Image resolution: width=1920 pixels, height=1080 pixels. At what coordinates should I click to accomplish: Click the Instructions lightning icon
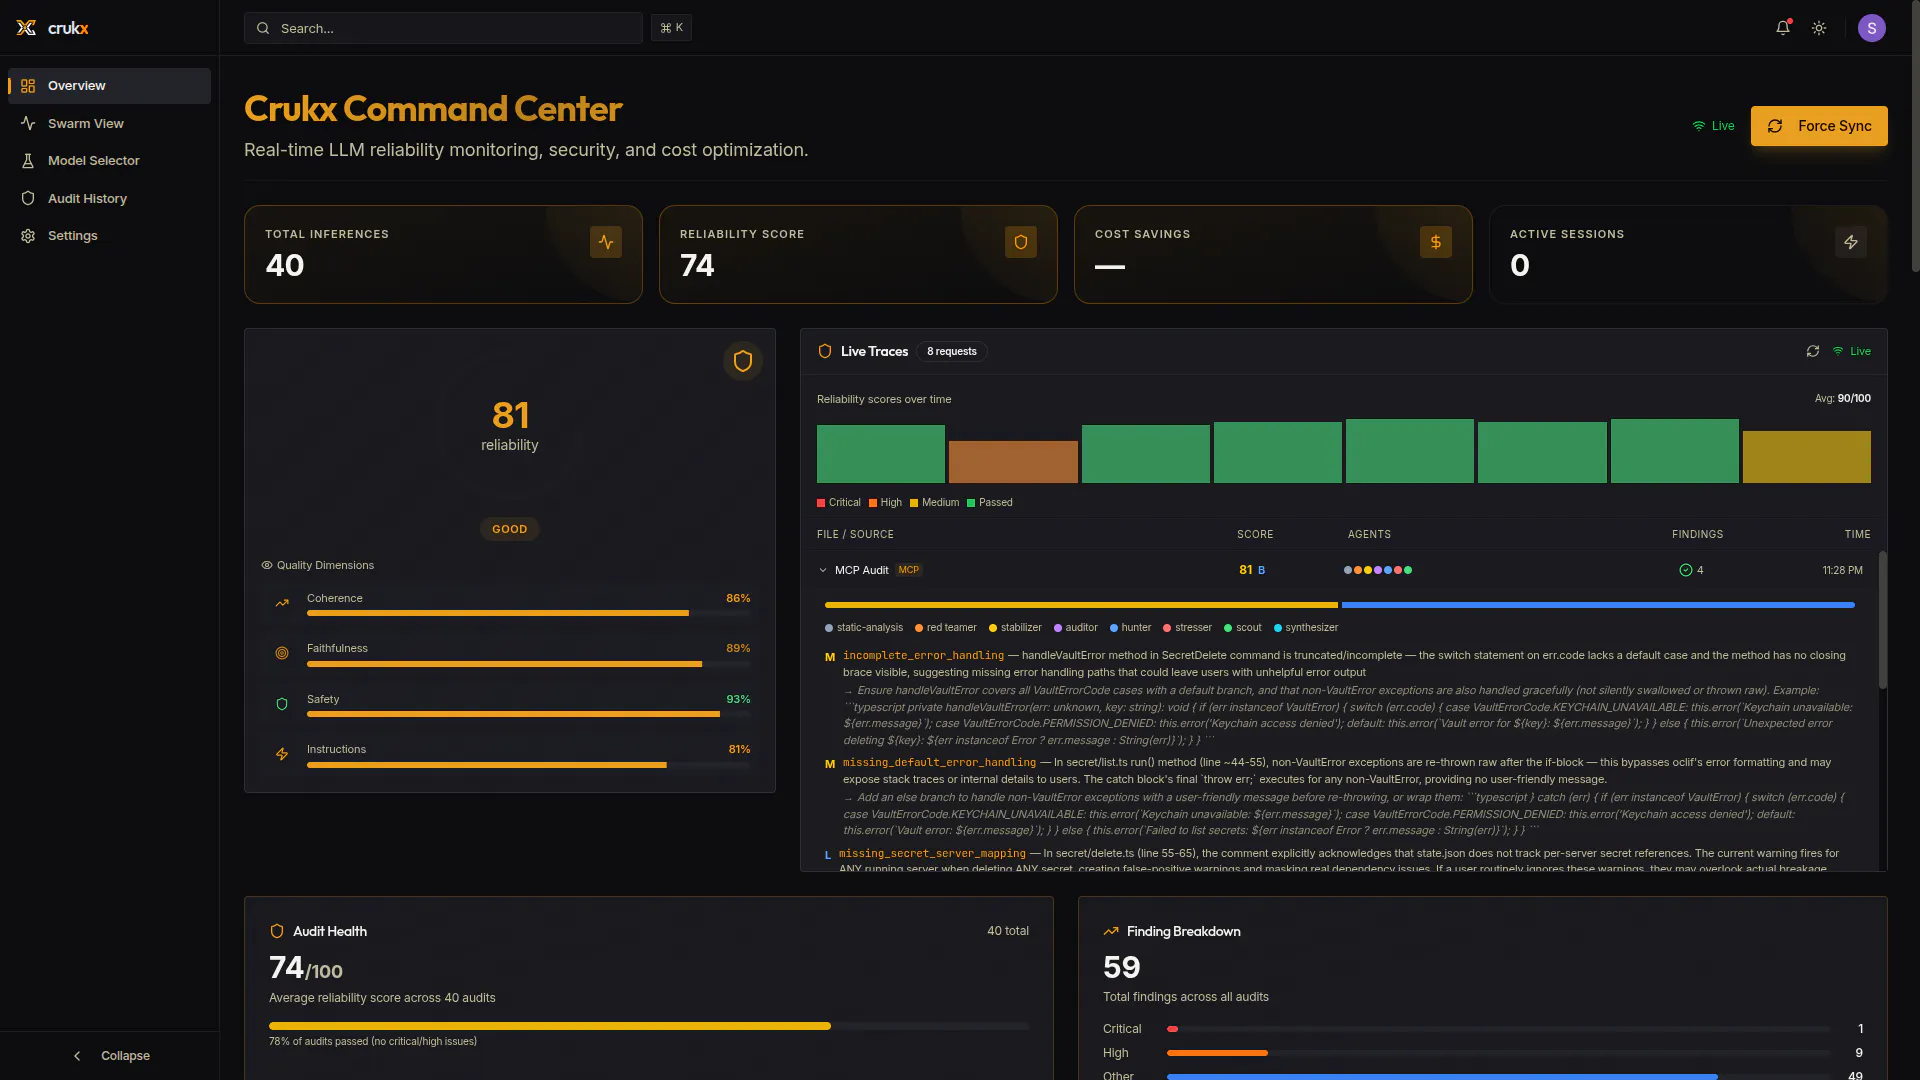pyautogui.click(x=282, y=754)
